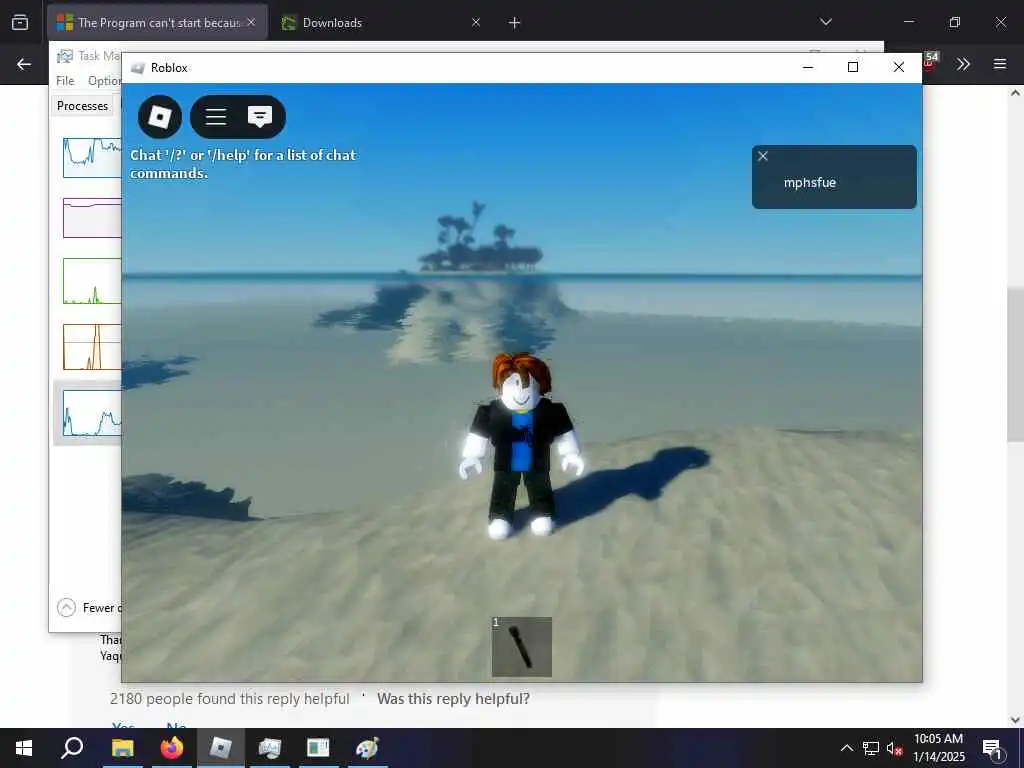Close the Downloads browser tab
The image size is (1024, 768).
[x=476, y=23]
